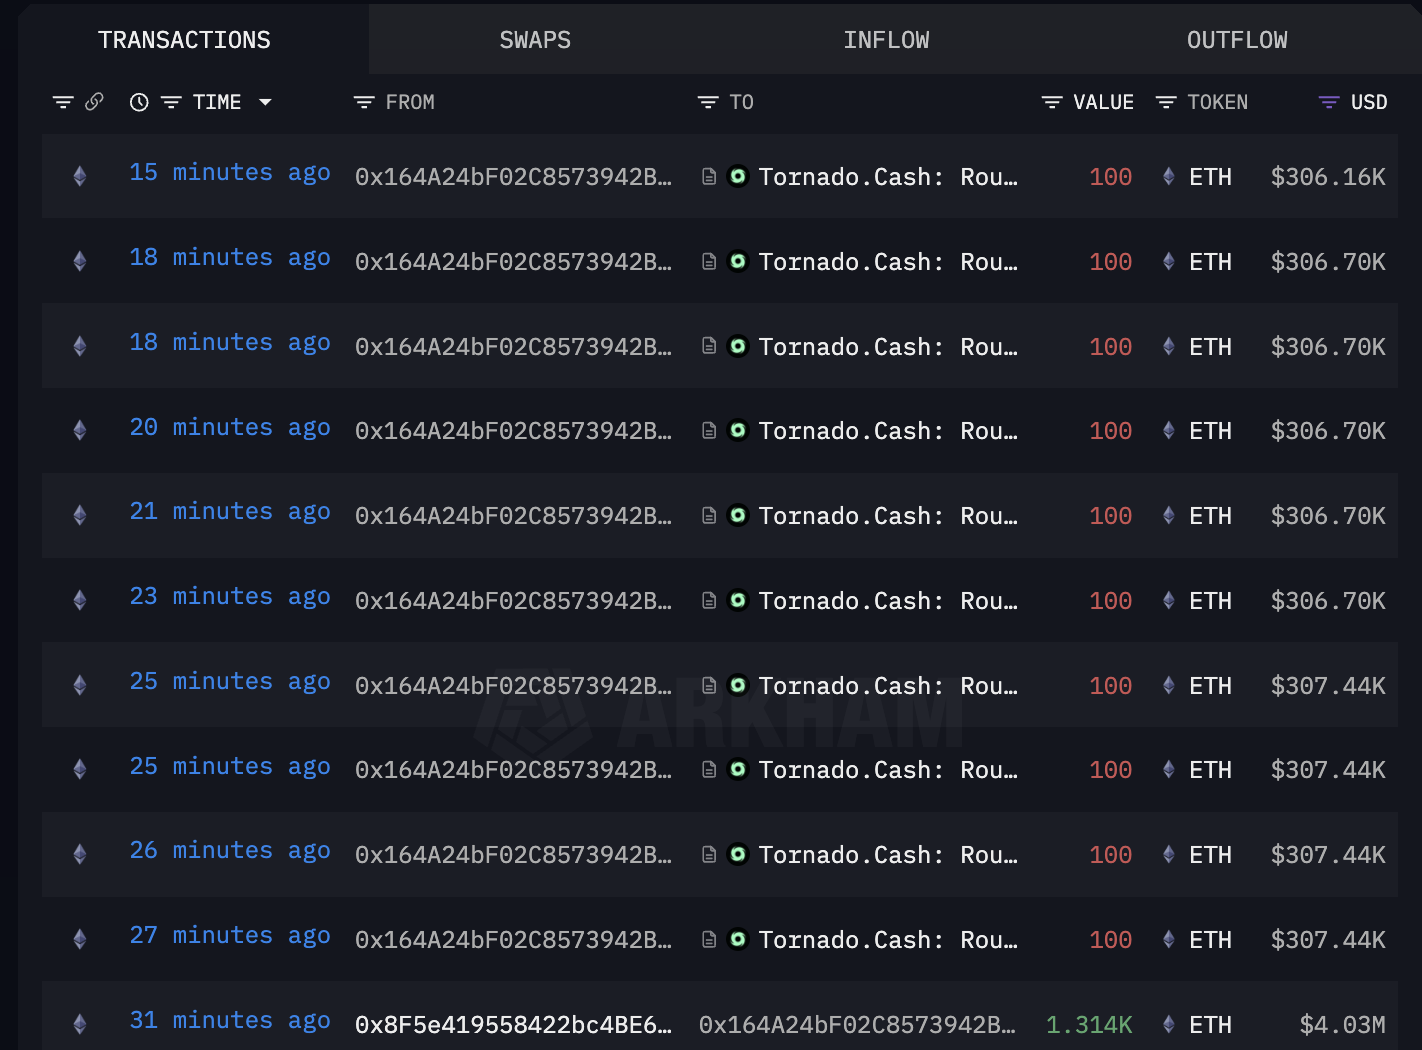Click the Tornado.Cash logo in the 23 minutes ago row
This screenshot has height=1050, width=1422.
point(738,601)
